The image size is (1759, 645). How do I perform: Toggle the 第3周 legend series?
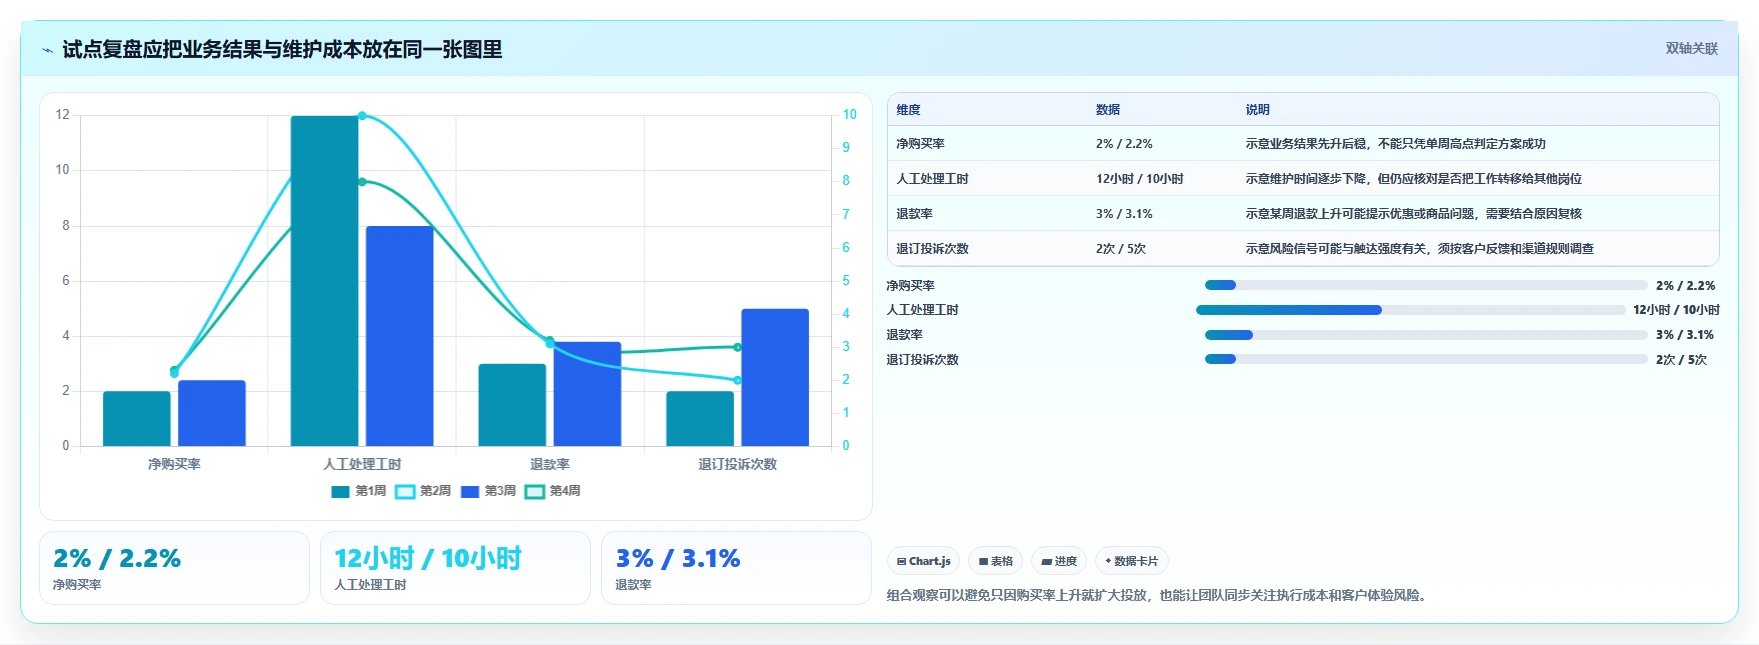tap(488, 491)
